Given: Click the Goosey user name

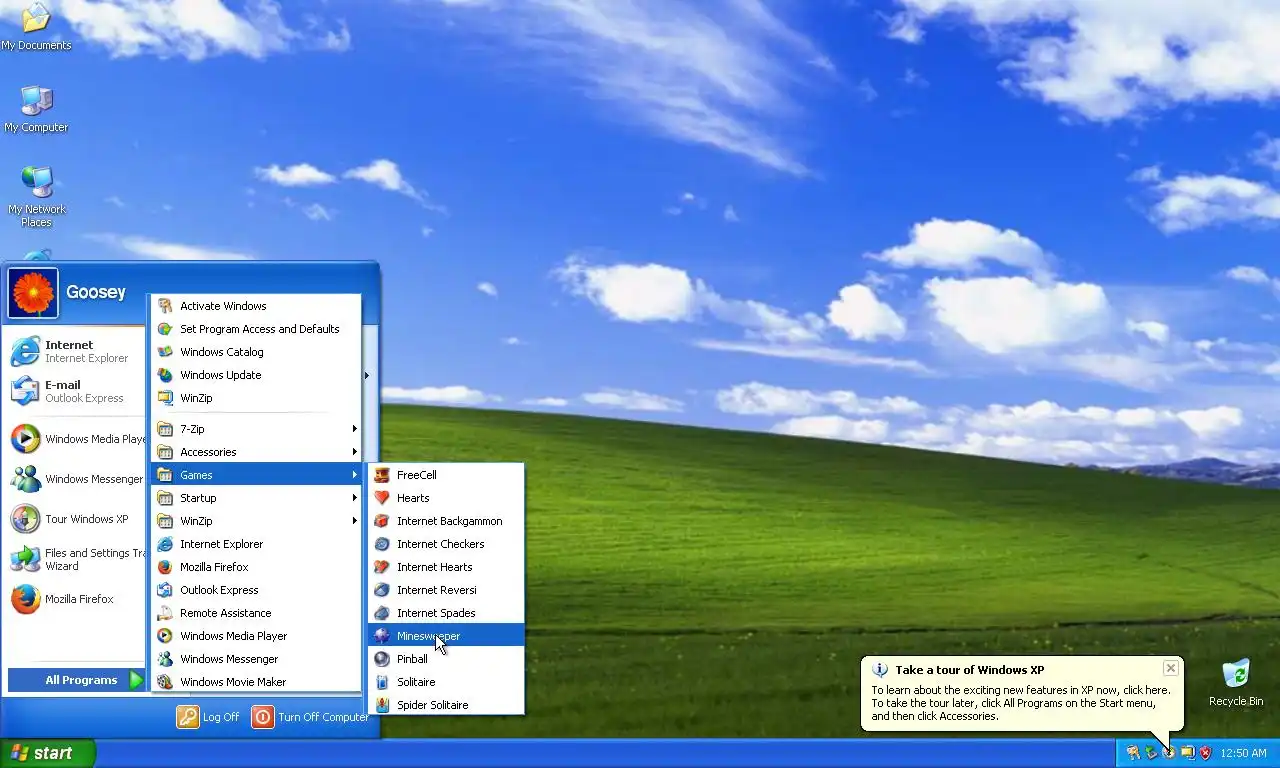Looking at the screenshot, I should pos(96,292).
